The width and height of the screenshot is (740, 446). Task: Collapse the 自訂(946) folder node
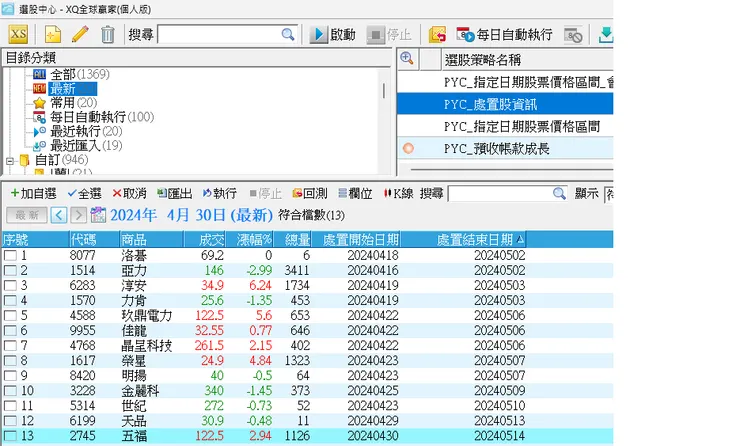9,161
